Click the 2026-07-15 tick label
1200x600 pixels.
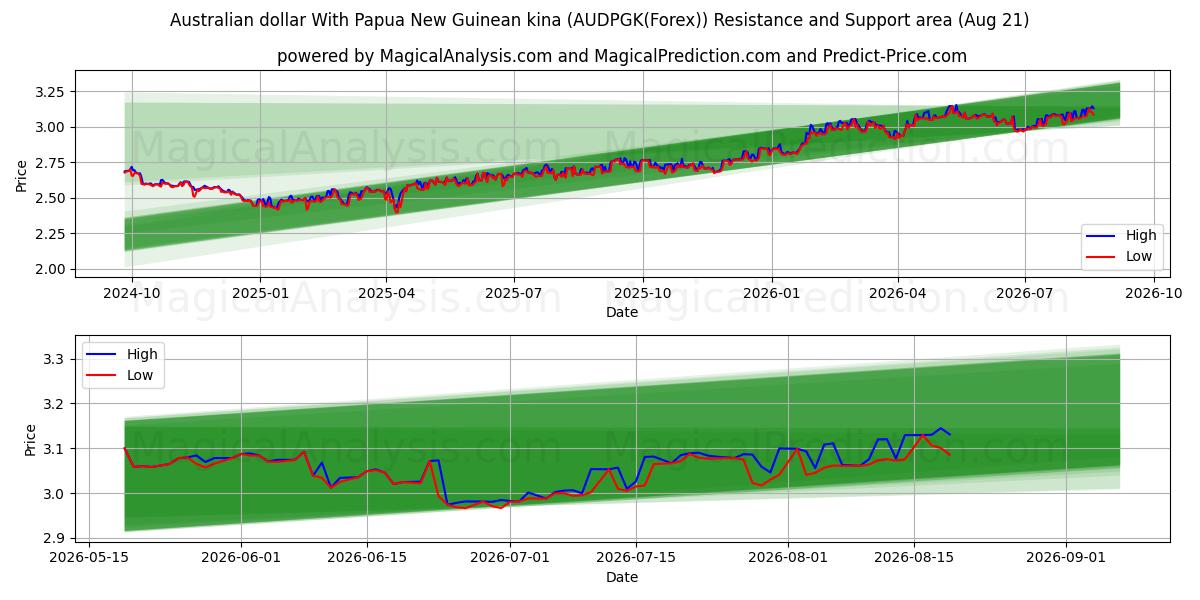(x=635, y=558)
